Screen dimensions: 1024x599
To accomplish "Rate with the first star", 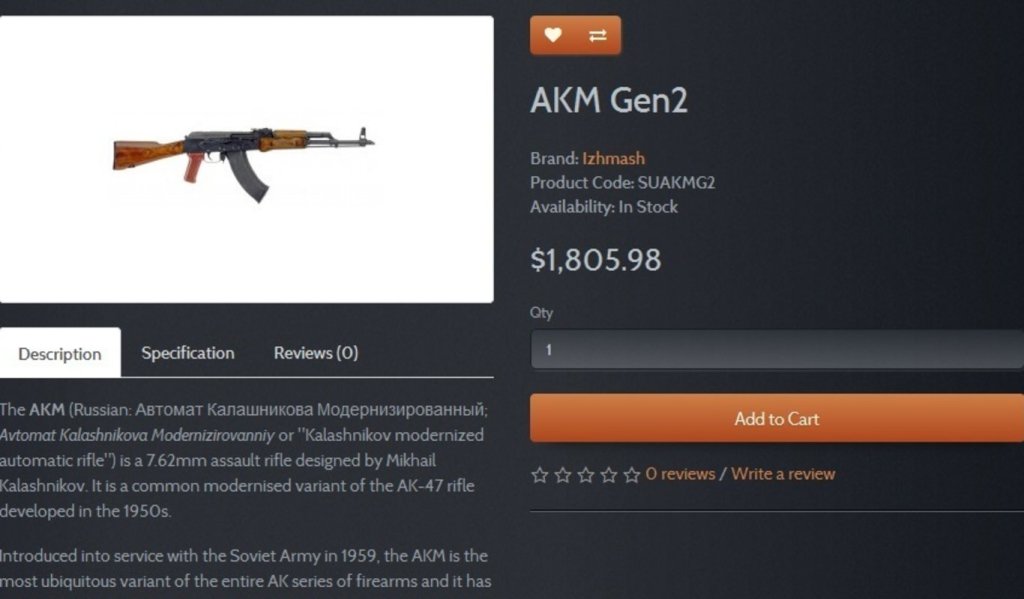I will [540, 475].
